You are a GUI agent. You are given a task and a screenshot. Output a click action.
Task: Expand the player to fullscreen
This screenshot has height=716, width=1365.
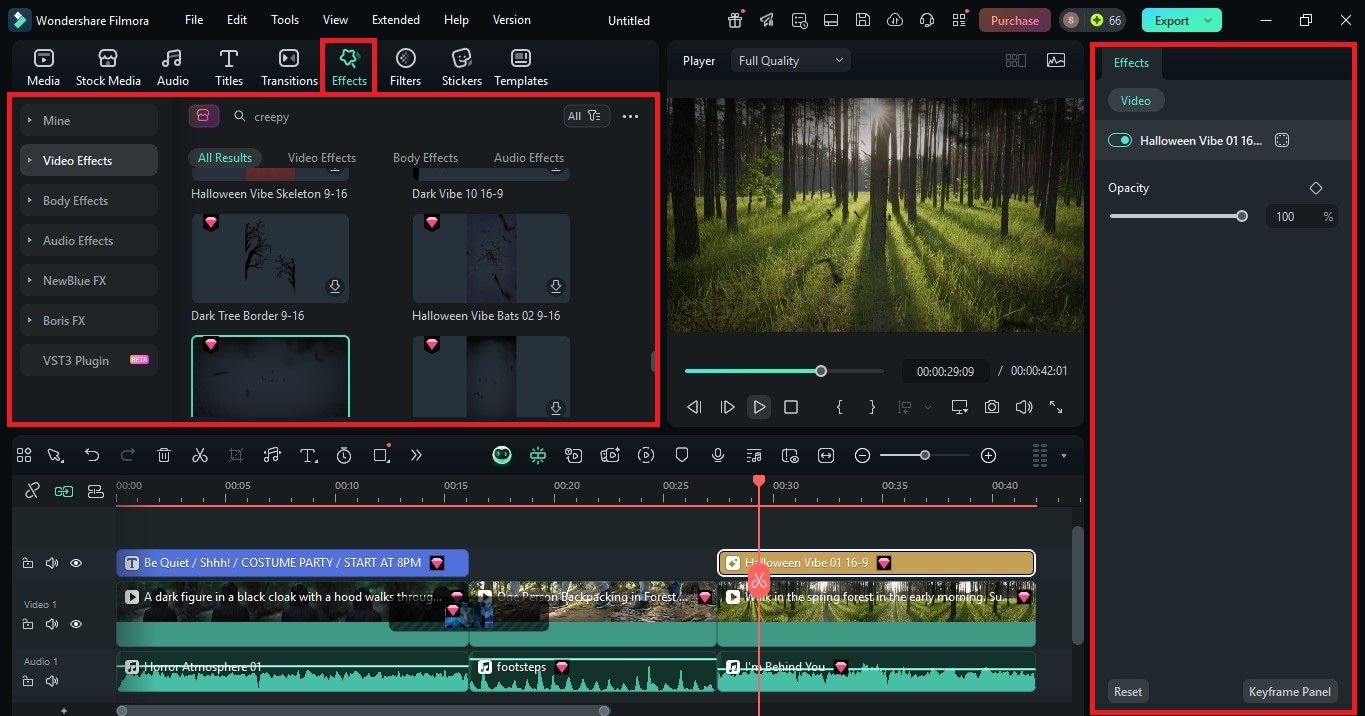1056,407
